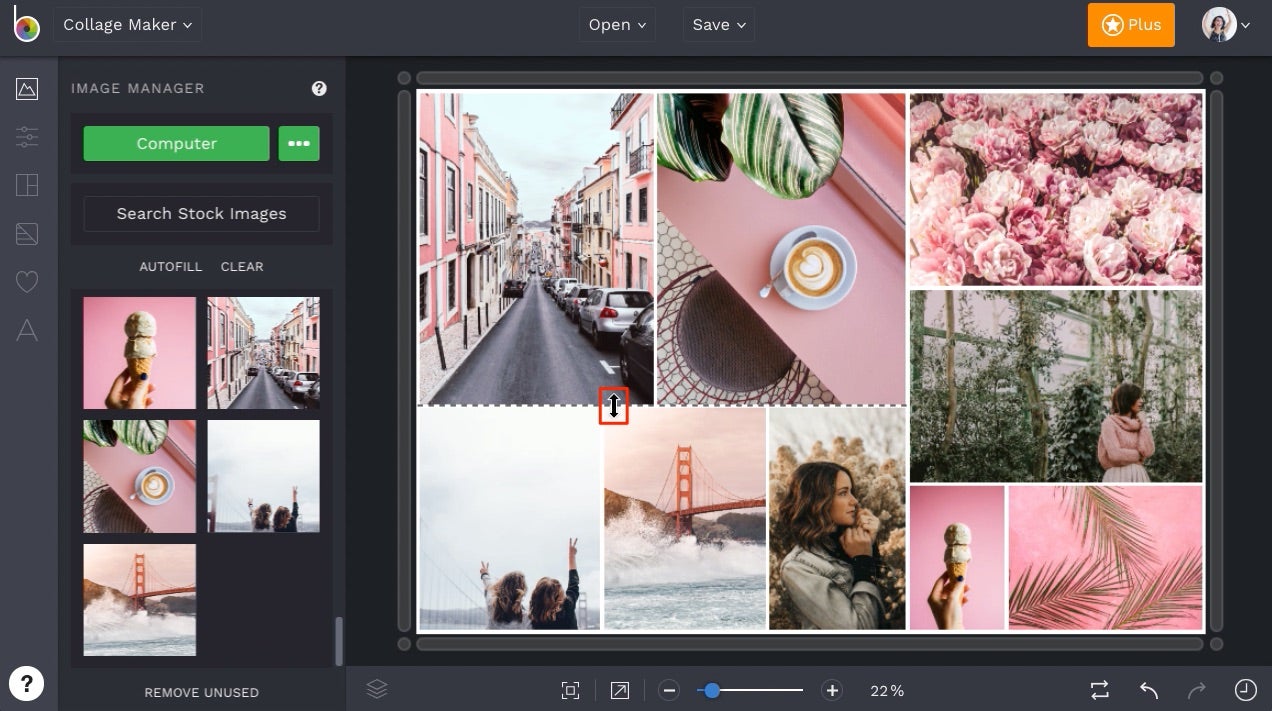This screenshot has height=711, width=1272.
Task: Click Search Stock Images
Action: click(201, 213)
